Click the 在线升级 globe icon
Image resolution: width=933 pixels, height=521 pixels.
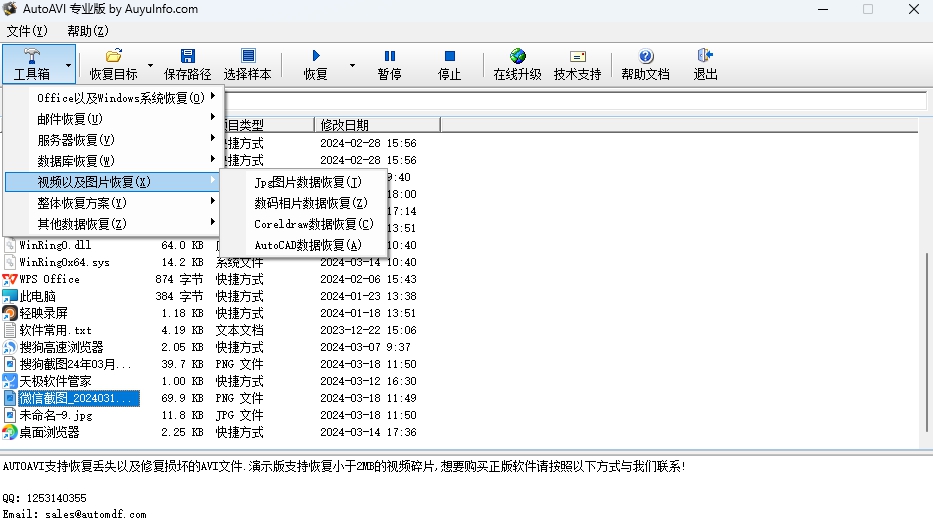pyautogui.click(x=518, y=56)
